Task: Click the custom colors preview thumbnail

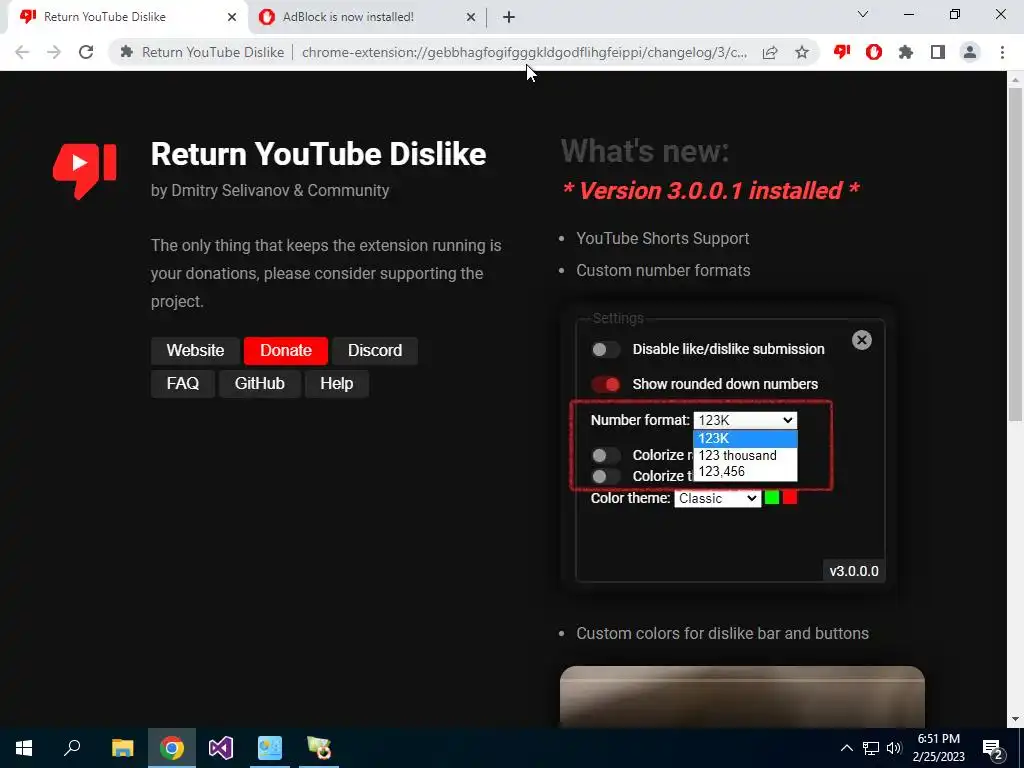Action: point(743,697)
